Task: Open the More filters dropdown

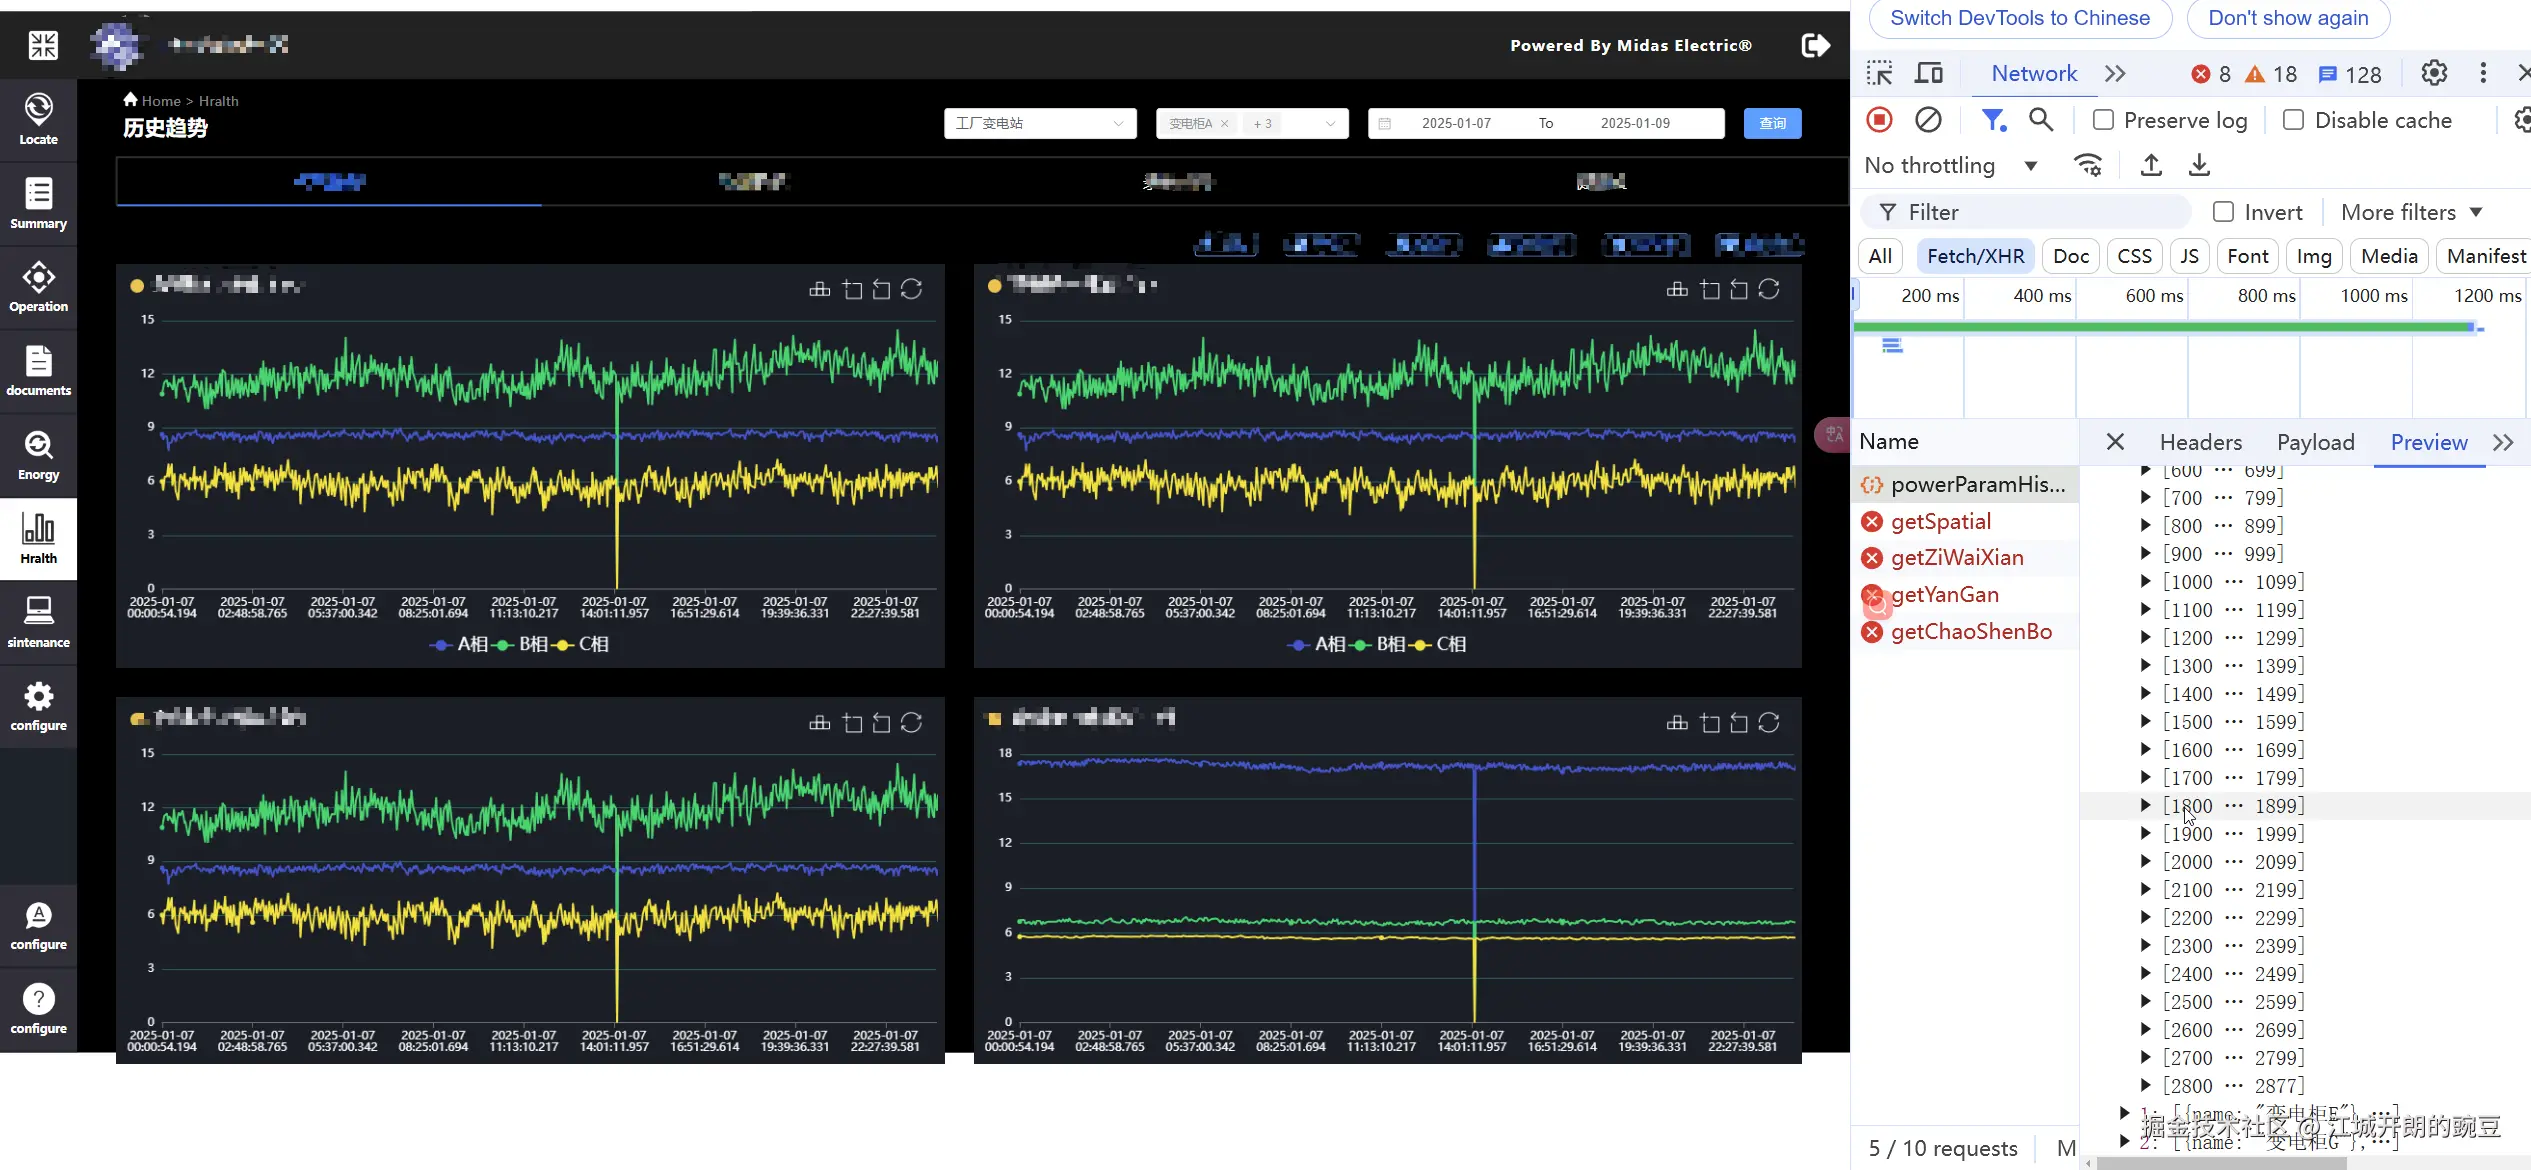Action: (x=2412, y=212)
